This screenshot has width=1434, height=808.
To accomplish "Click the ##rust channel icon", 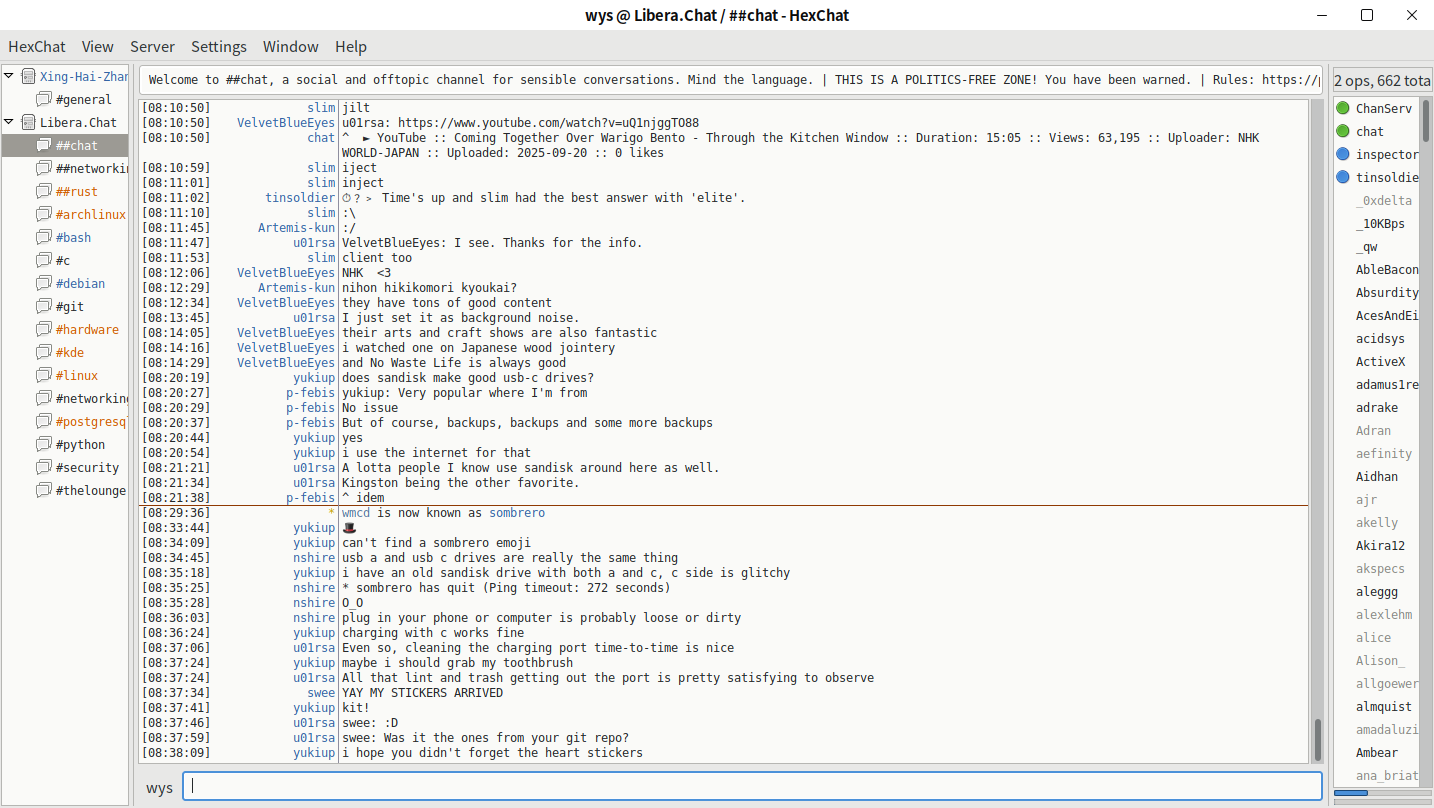I will [x=43, y=191].
